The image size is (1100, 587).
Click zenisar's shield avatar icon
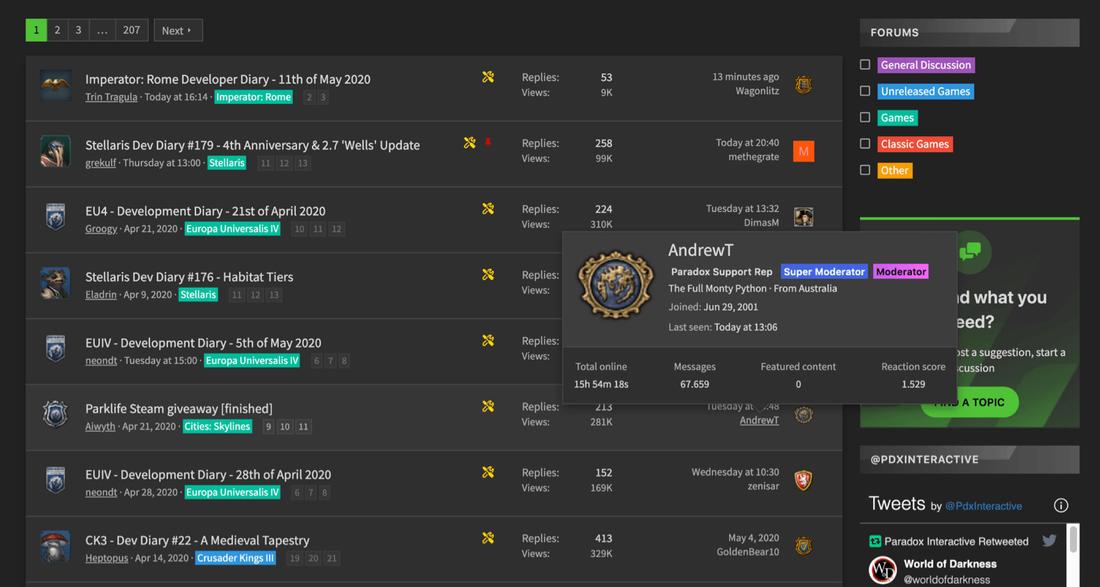[803, 481]
